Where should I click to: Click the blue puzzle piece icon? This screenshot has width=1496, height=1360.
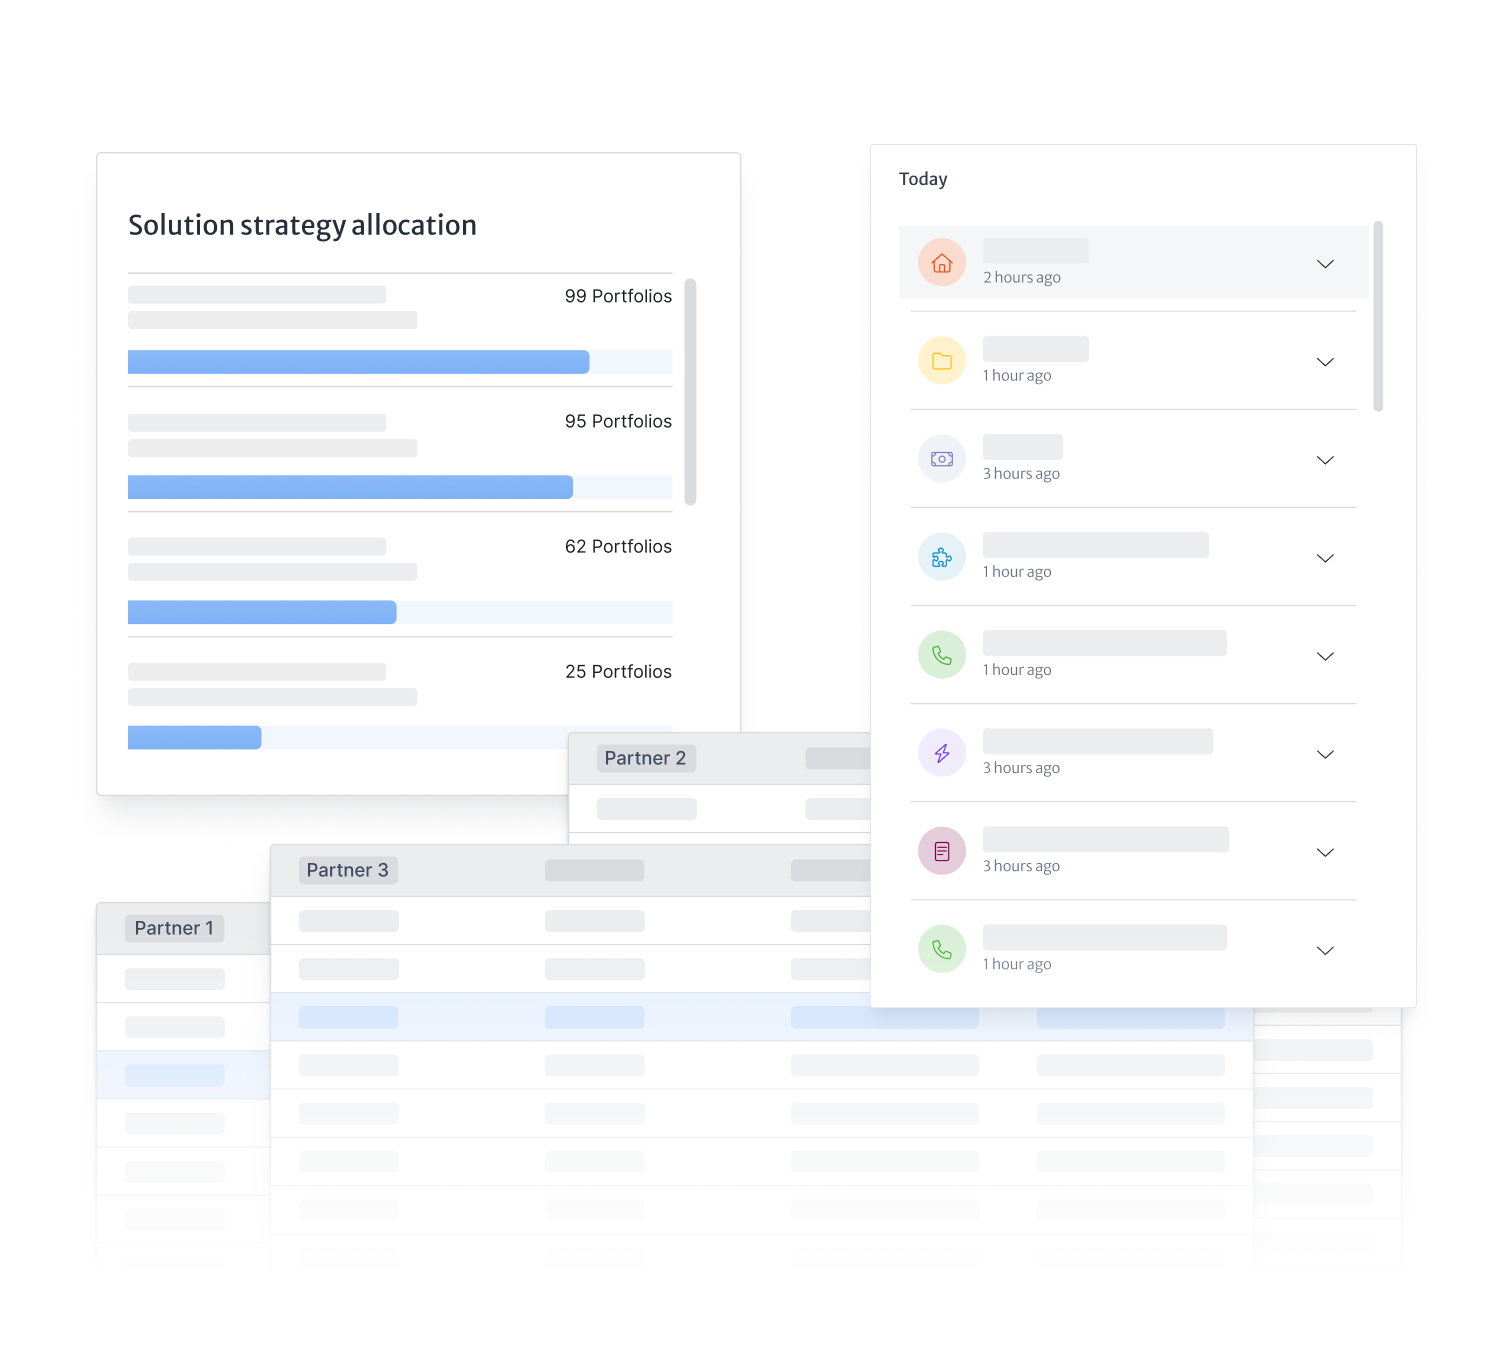click(x=941, y=557)
